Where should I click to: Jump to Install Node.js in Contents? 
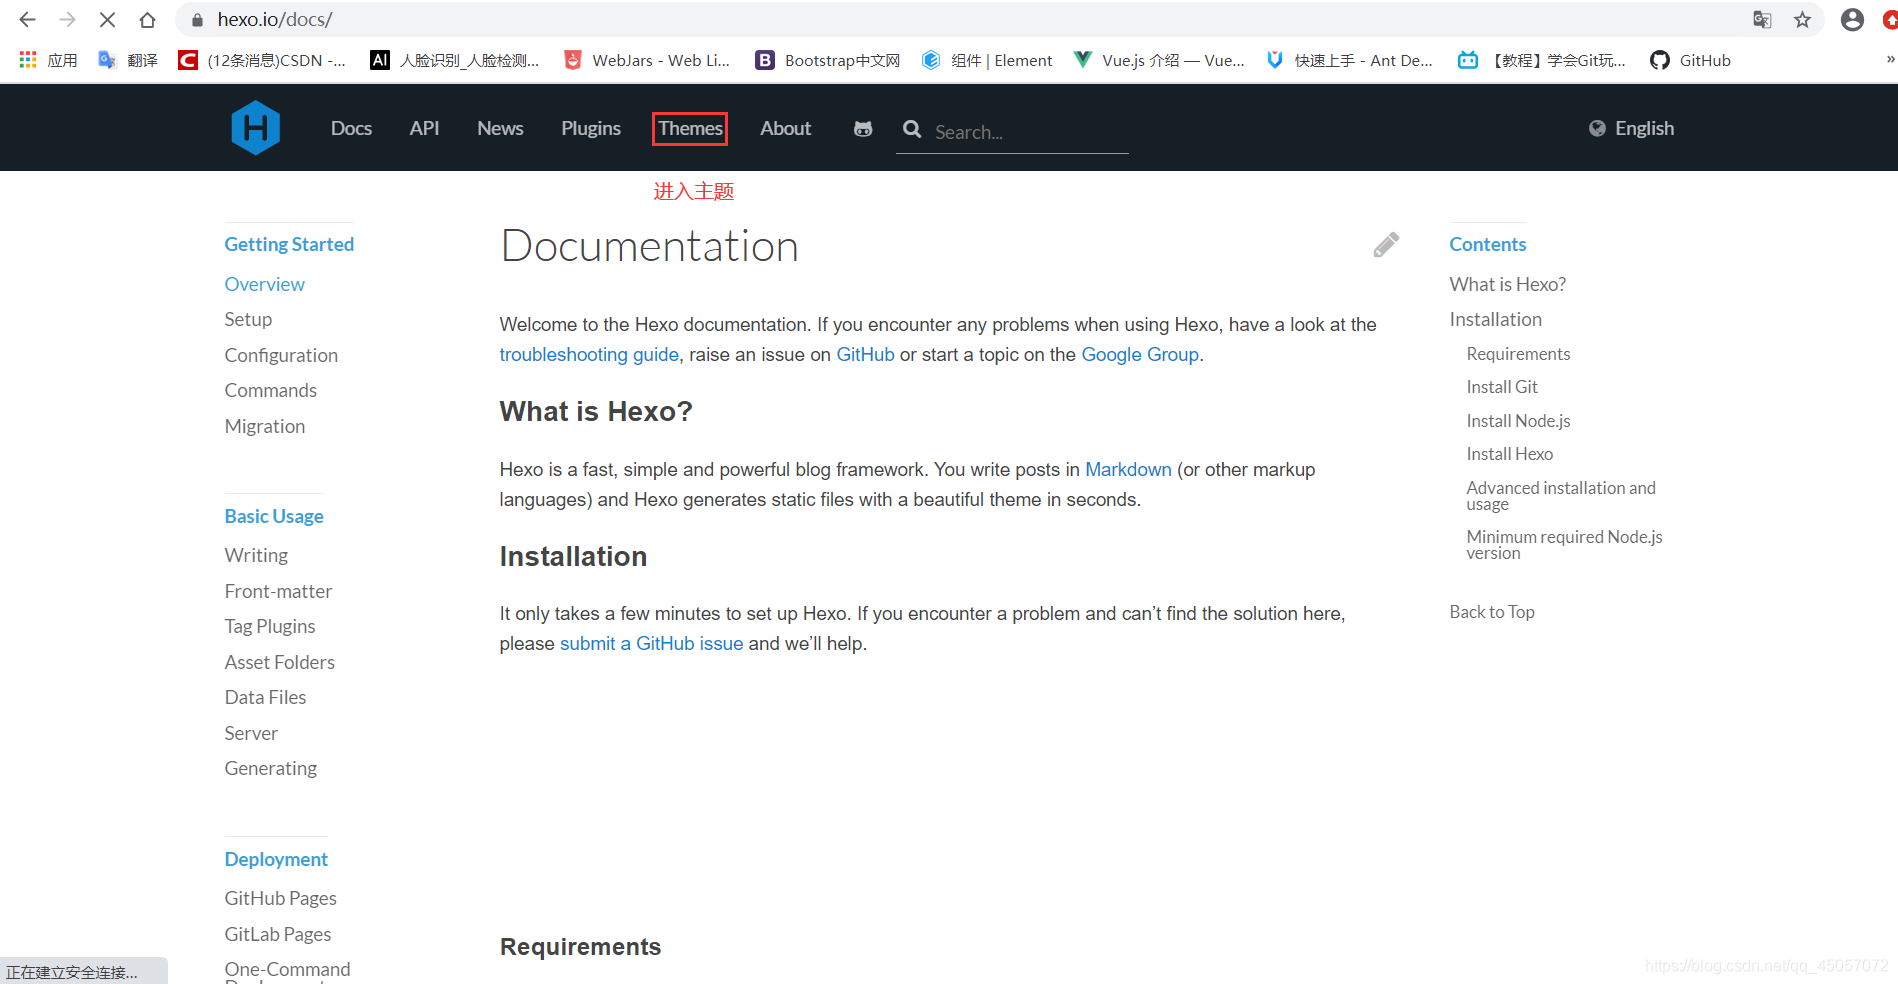(1518, 421)
